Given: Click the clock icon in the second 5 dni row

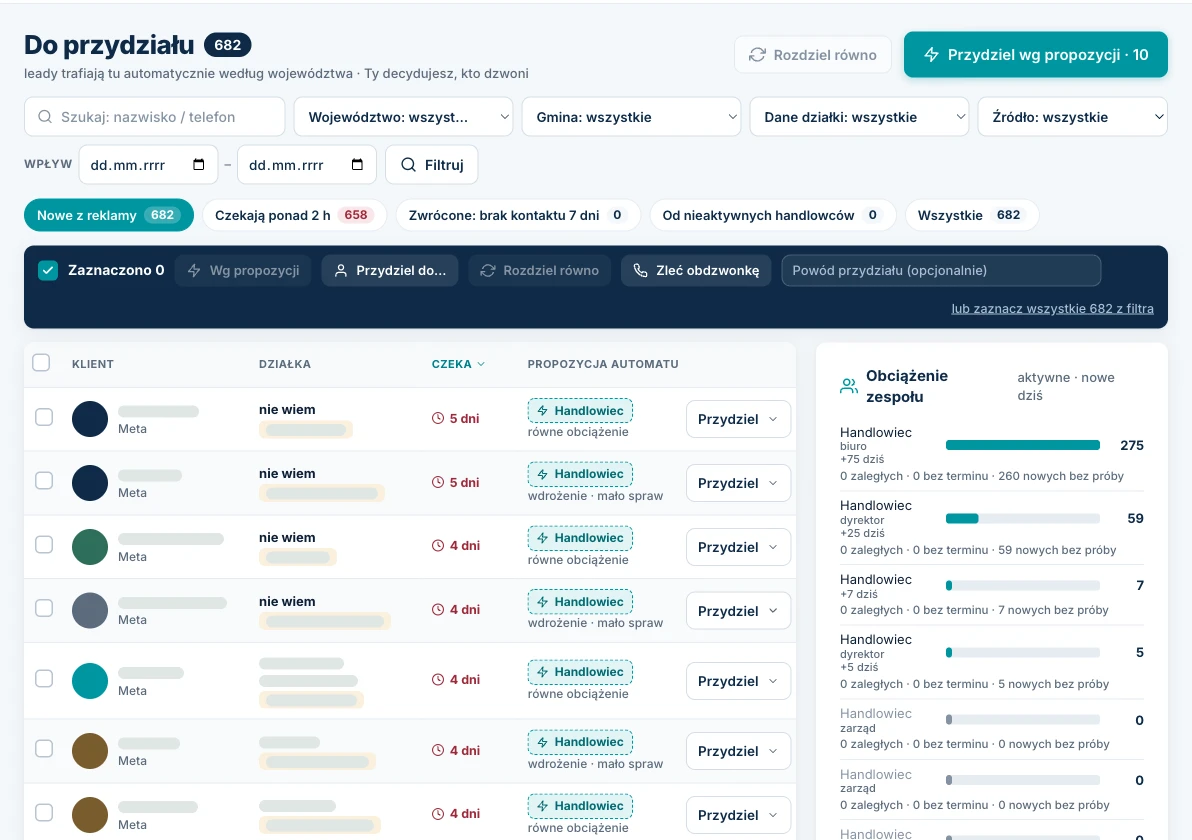Looking at the screenshot, I should (x=438, y=482).
